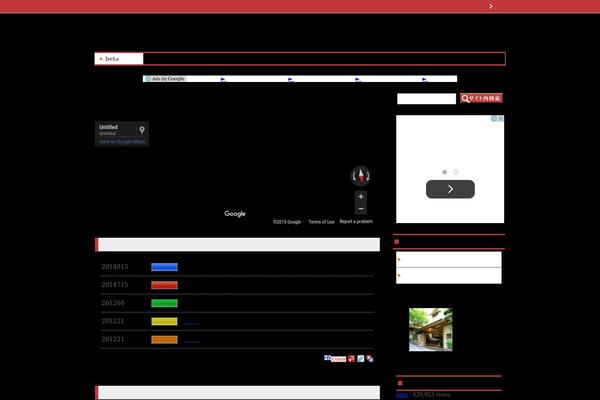Click the Google logo on the map
The image size is (600, 400).
tap(235, 214)
